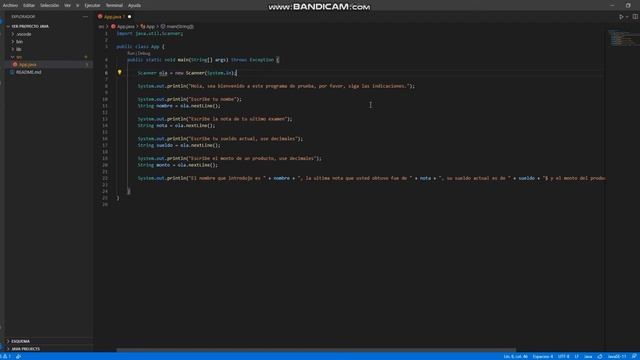This screenshot has width=640, height=360.
Task: Click the App.java file icon in Explorer
Action: 15,64
